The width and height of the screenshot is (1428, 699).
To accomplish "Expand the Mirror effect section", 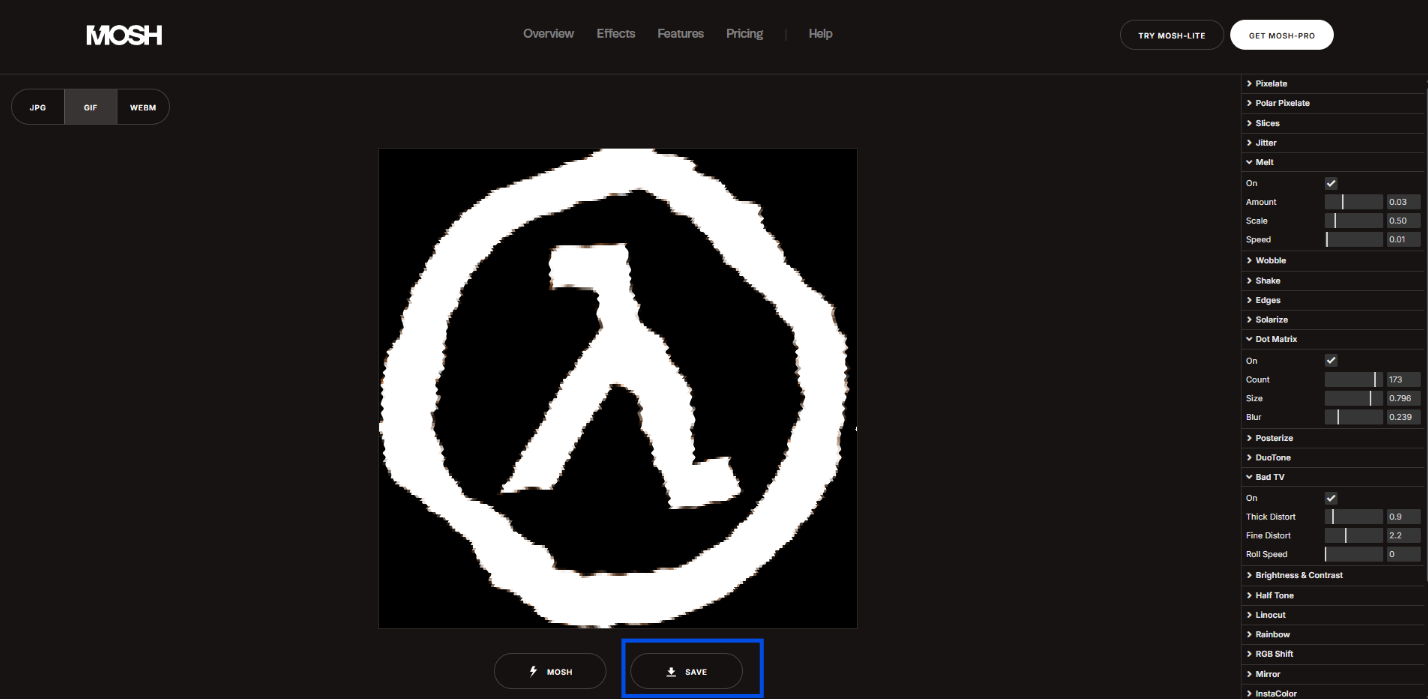I will tap(1333, 674).
